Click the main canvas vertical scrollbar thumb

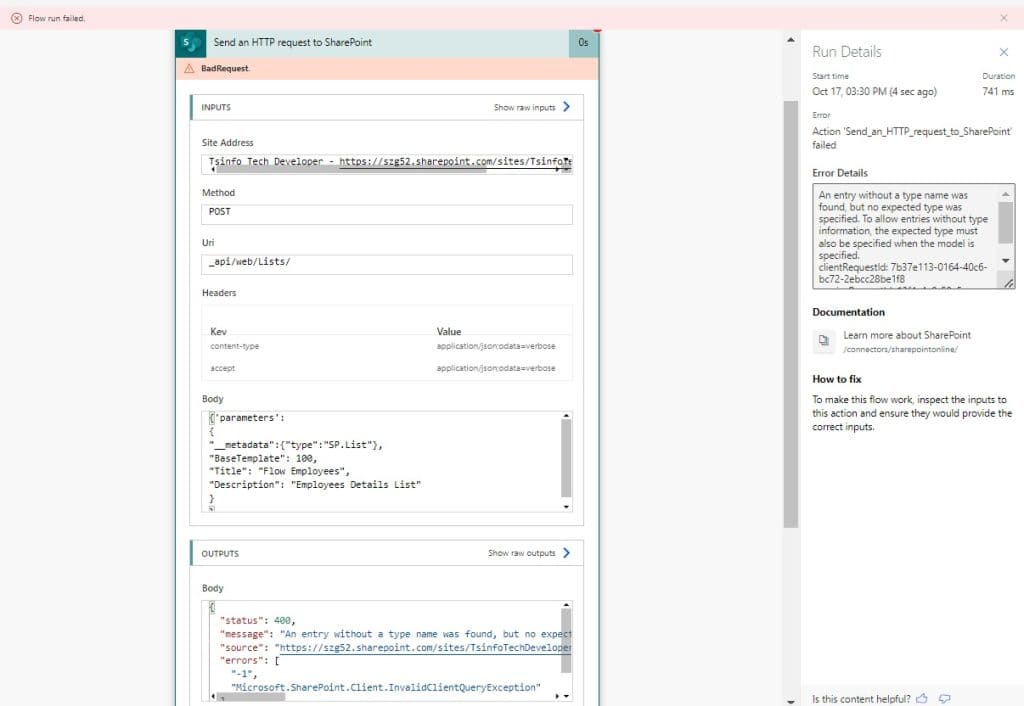point(791,313)
